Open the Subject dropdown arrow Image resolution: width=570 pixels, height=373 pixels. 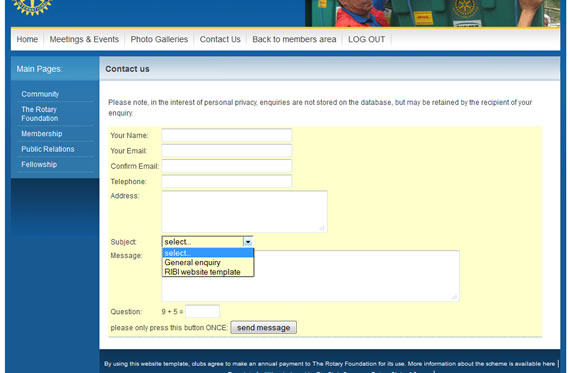[x=248, y=242]
